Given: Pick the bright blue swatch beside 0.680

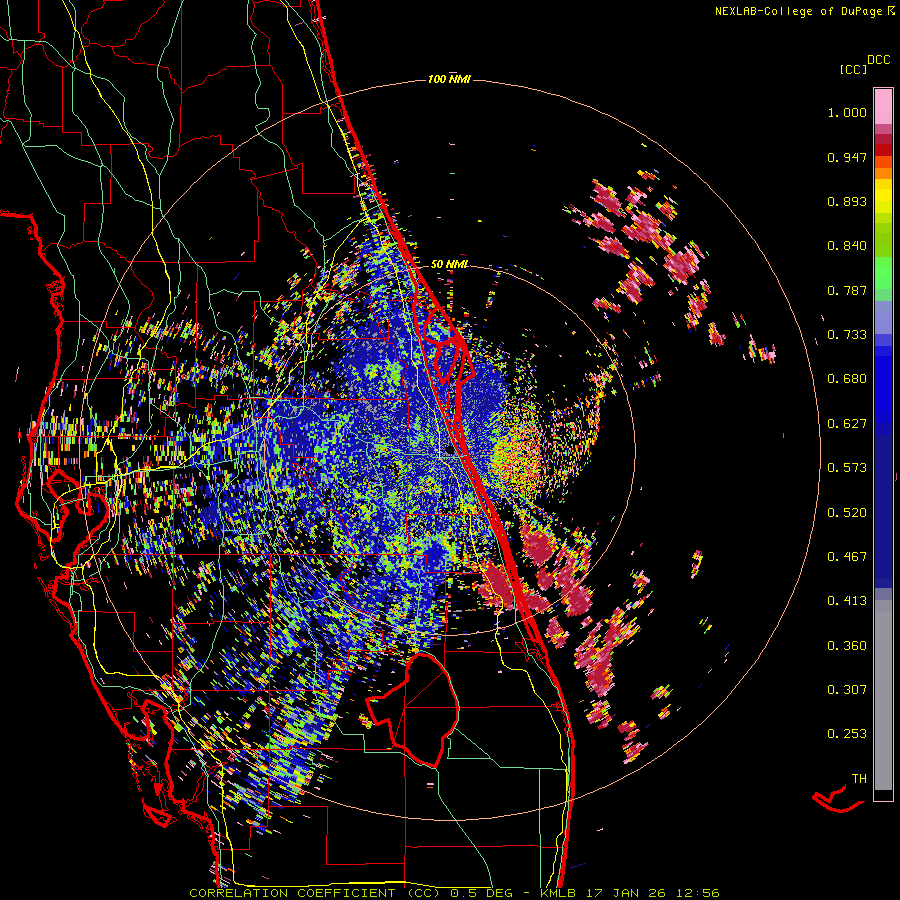Looking at the screenshot, I should tap(883, 385).
